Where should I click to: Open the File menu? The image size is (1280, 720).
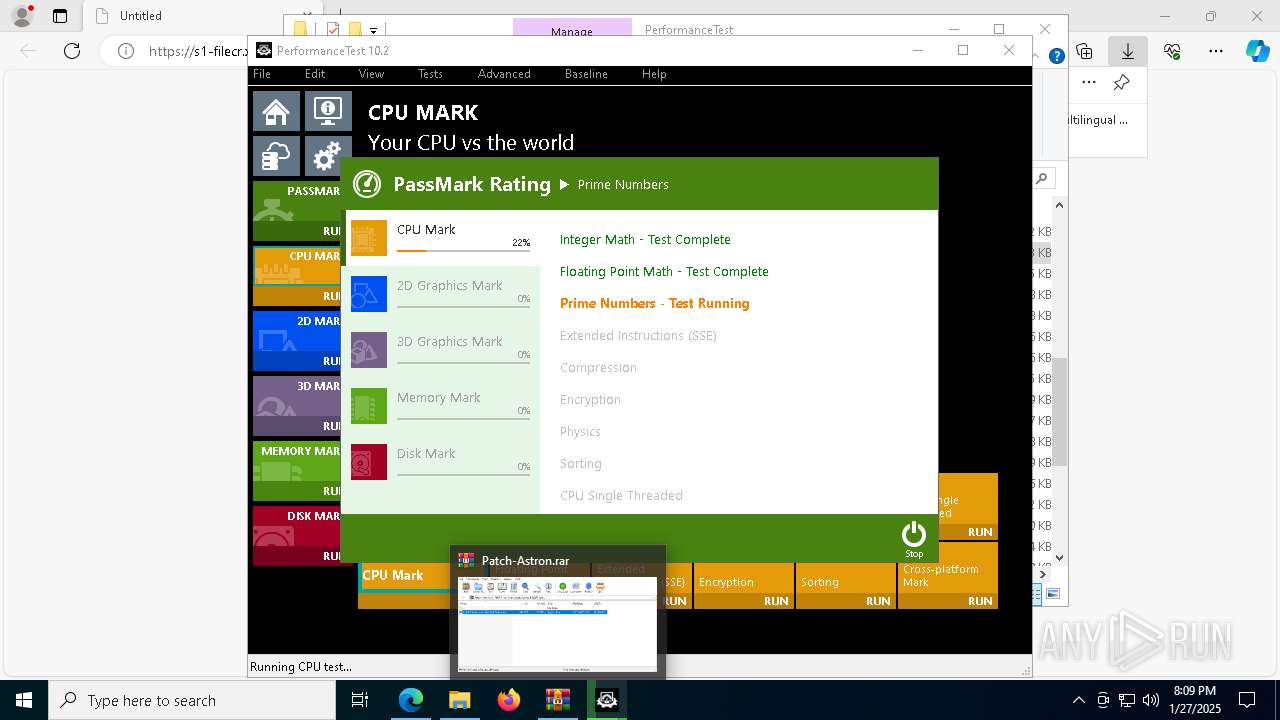(262, 74)
